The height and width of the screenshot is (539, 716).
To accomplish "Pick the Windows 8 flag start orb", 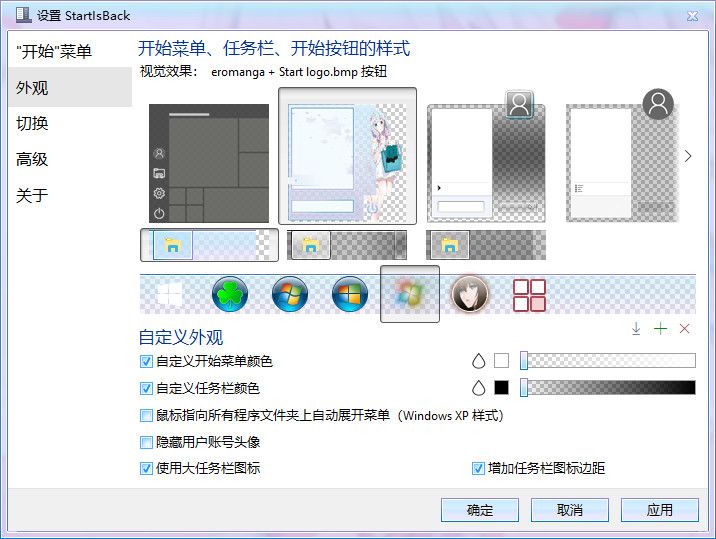I will 350,294.
